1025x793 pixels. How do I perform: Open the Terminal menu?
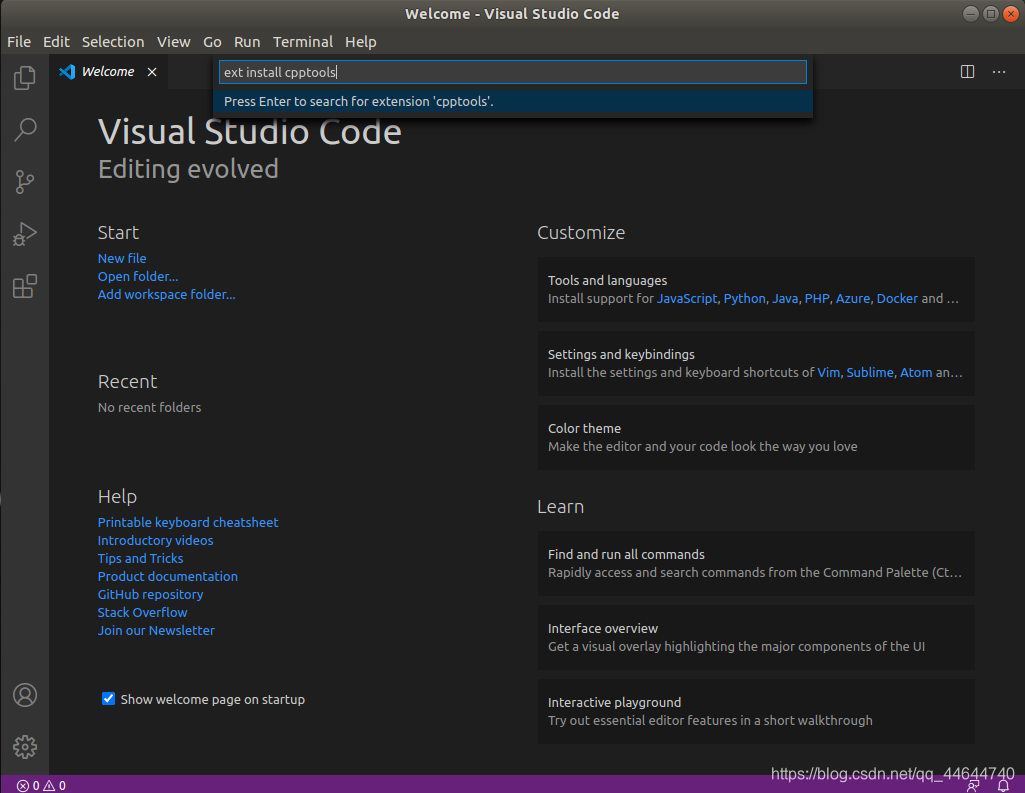pyautogui.click(x=303, y=42)
